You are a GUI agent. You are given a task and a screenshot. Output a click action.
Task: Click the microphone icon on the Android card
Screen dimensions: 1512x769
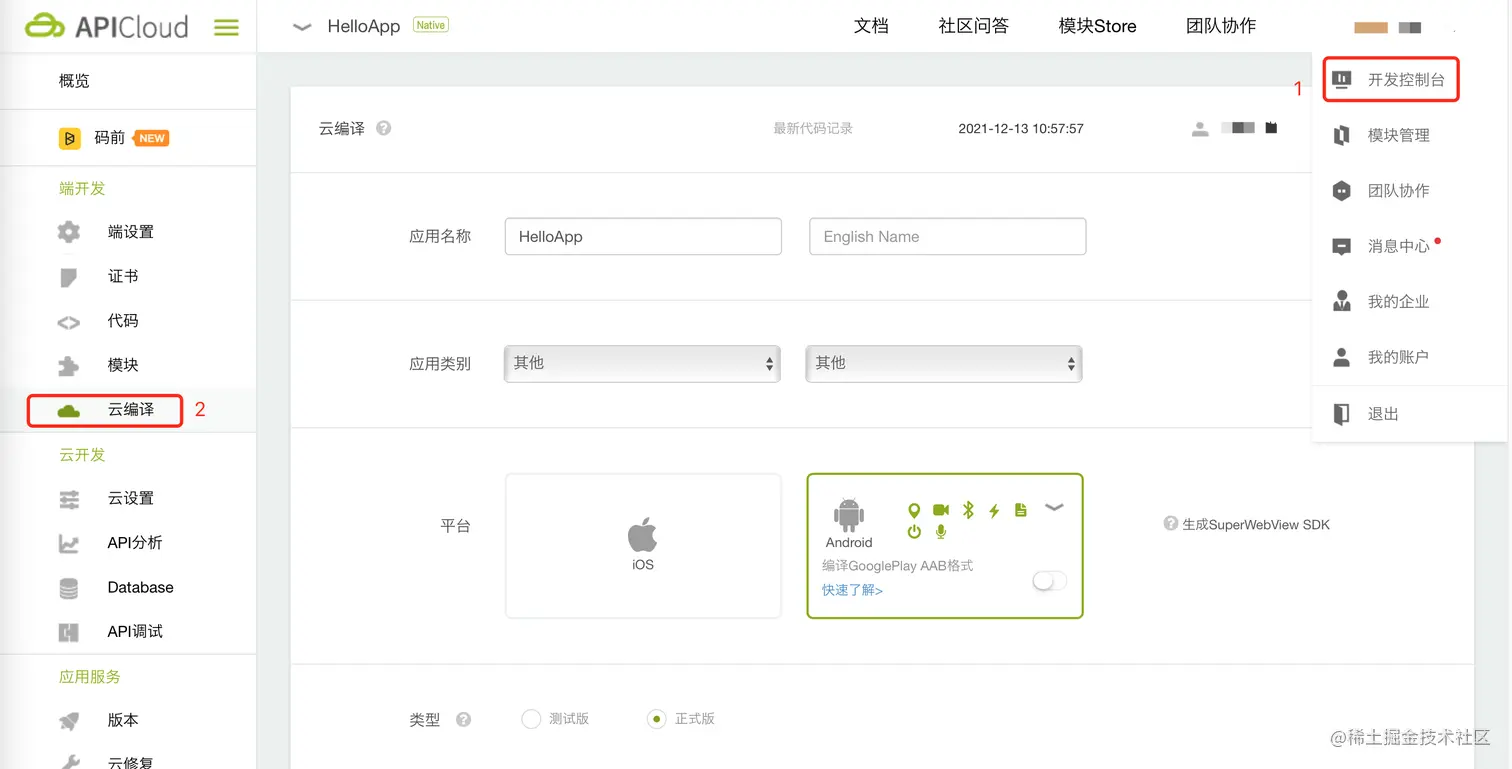point(940,531)
